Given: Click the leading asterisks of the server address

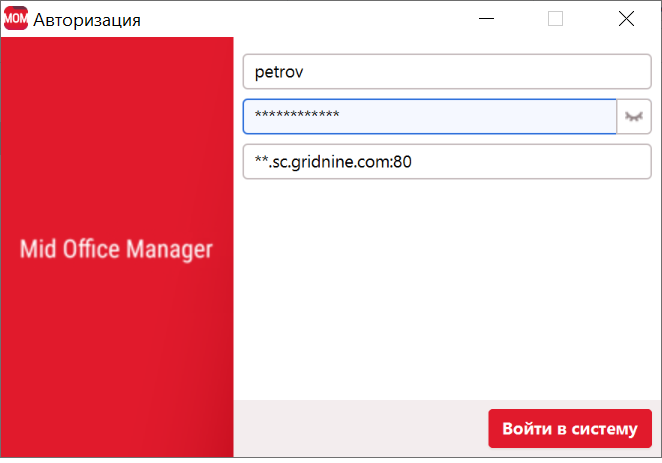Looking at the screenshot, I should point(262,162).
